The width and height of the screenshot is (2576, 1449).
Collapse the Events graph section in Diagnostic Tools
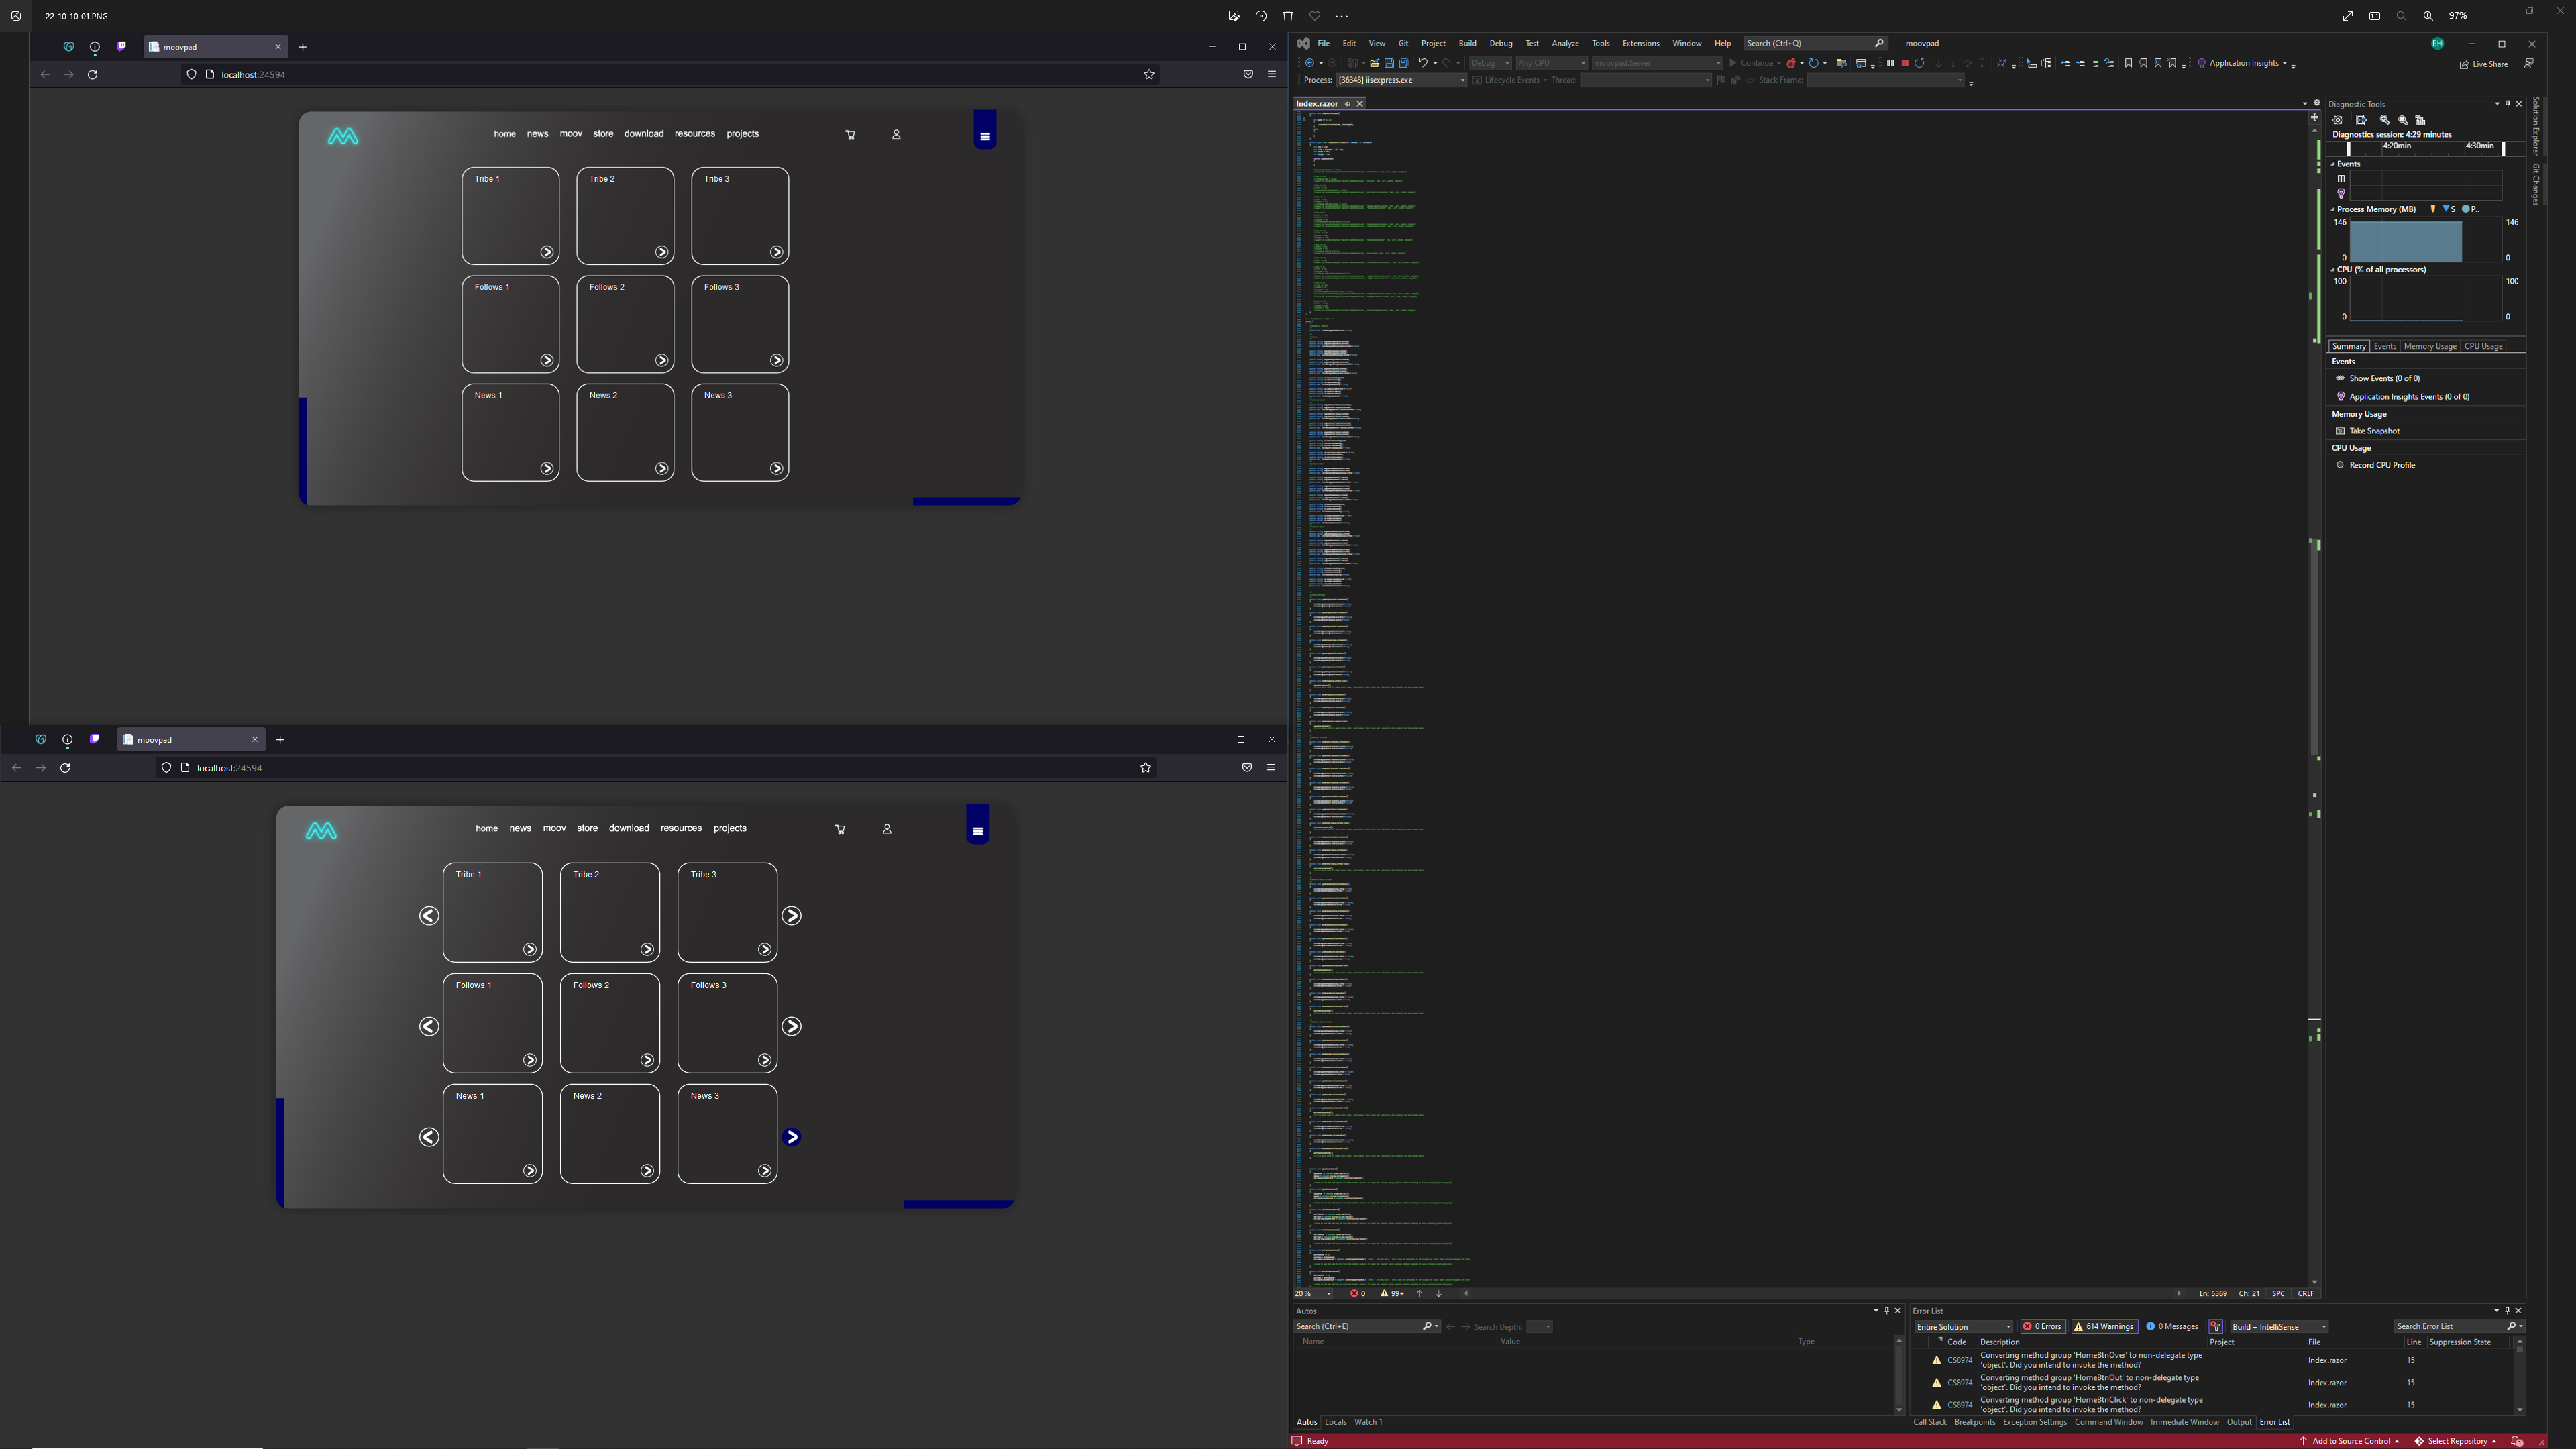click(x=2334, y=164)
